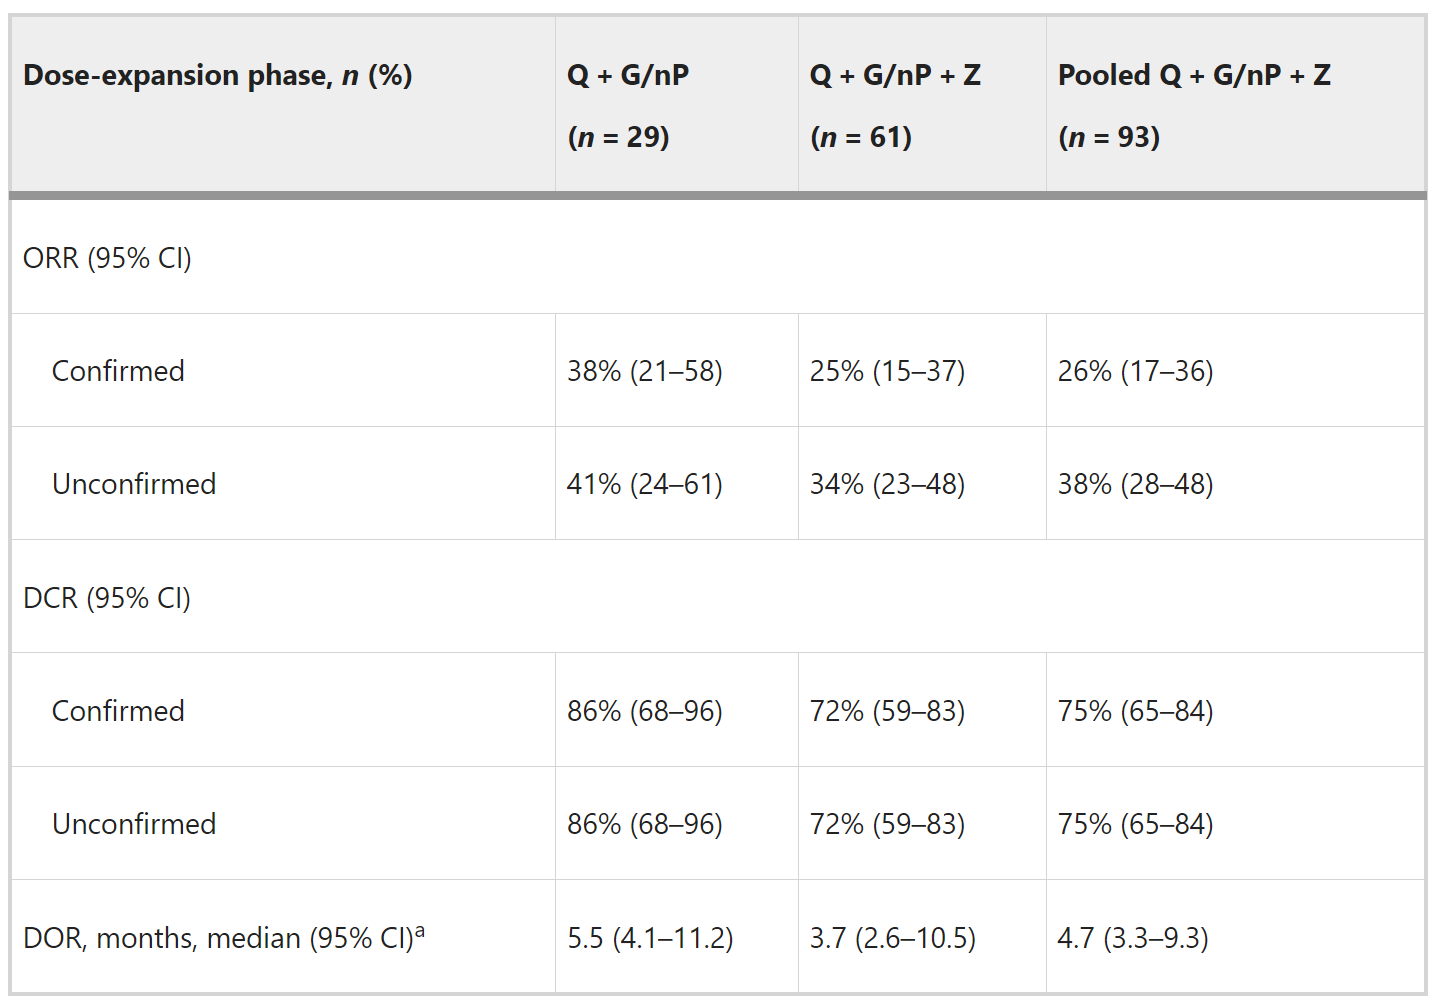Click the "5.5 (4.1–11.2)" DOR value
This screenshot has width=1434, height=1000.
[x=650, y=938]
